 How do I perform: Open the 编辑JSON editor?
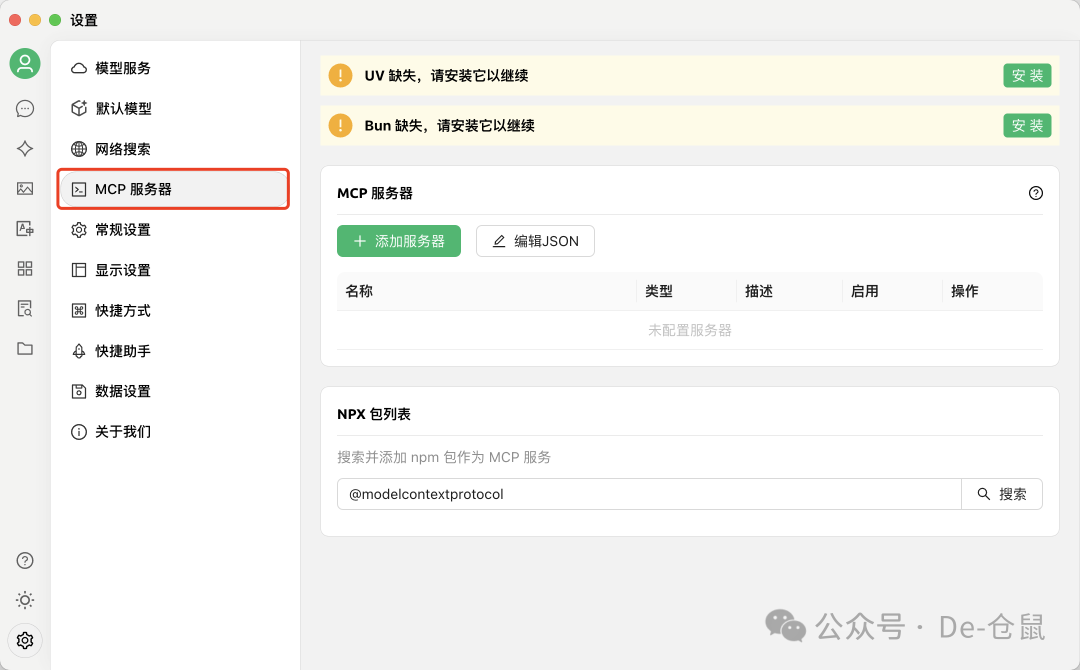coord(535,241)
